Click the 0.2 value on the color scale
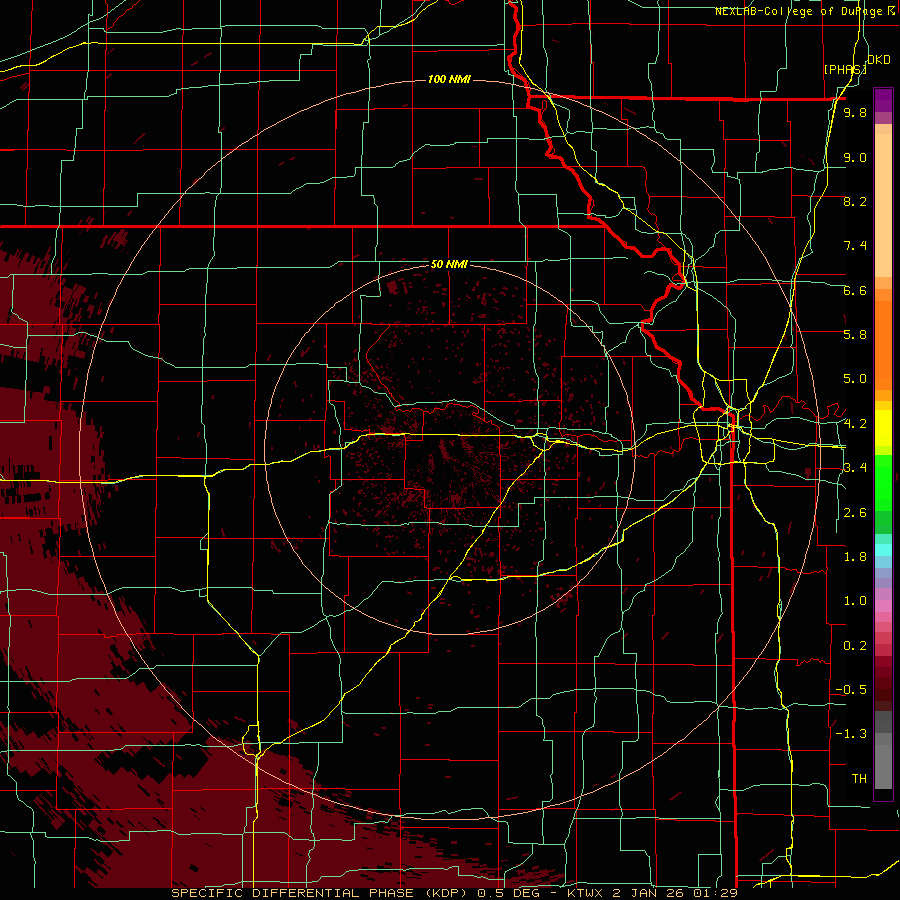This screenshot has height=900, width=900. tap(855, 646)
